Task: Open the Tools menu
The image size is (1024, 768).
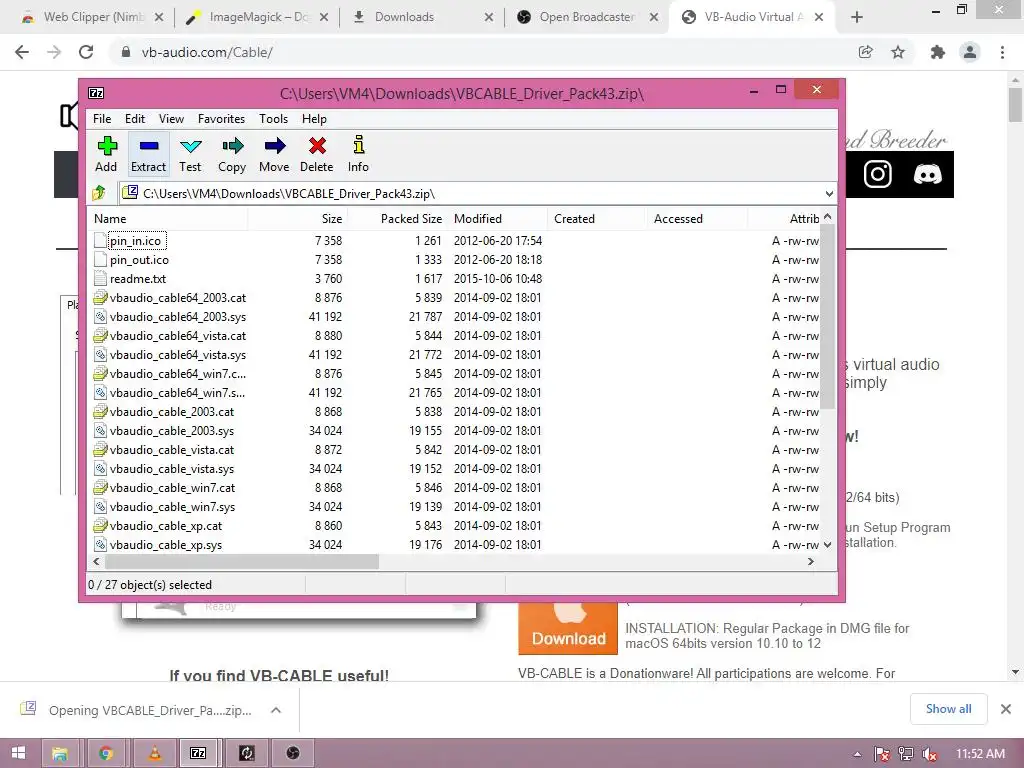Action: (x=273, y=119)
